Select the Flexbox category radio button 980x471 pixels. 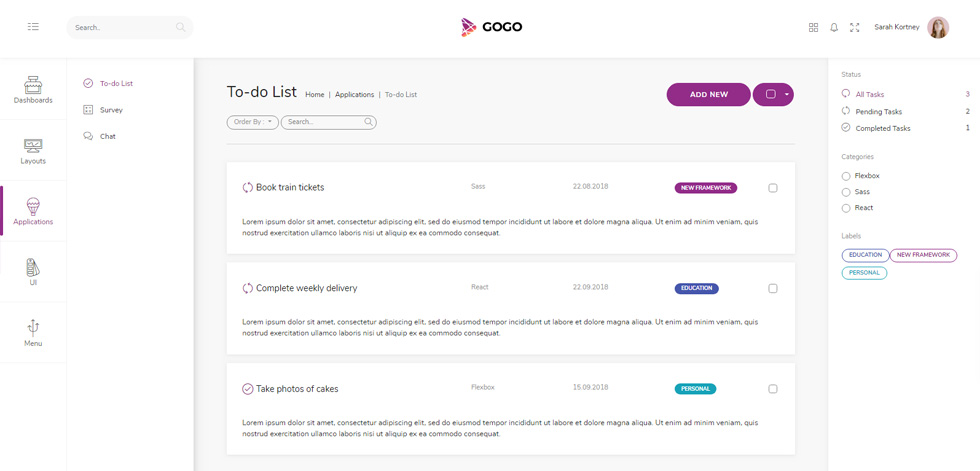tap(846, 176)
